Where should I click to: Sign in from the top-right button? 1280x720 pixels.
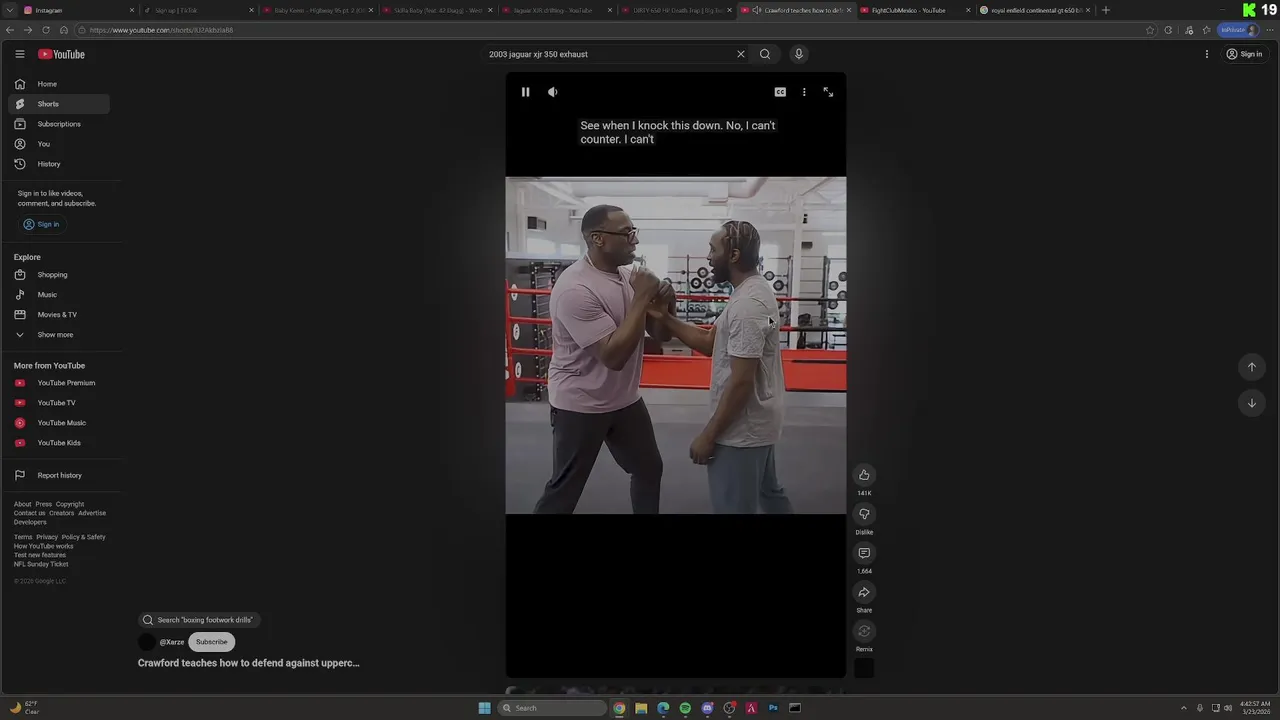pyautogui.click(x=1244, y=54)
